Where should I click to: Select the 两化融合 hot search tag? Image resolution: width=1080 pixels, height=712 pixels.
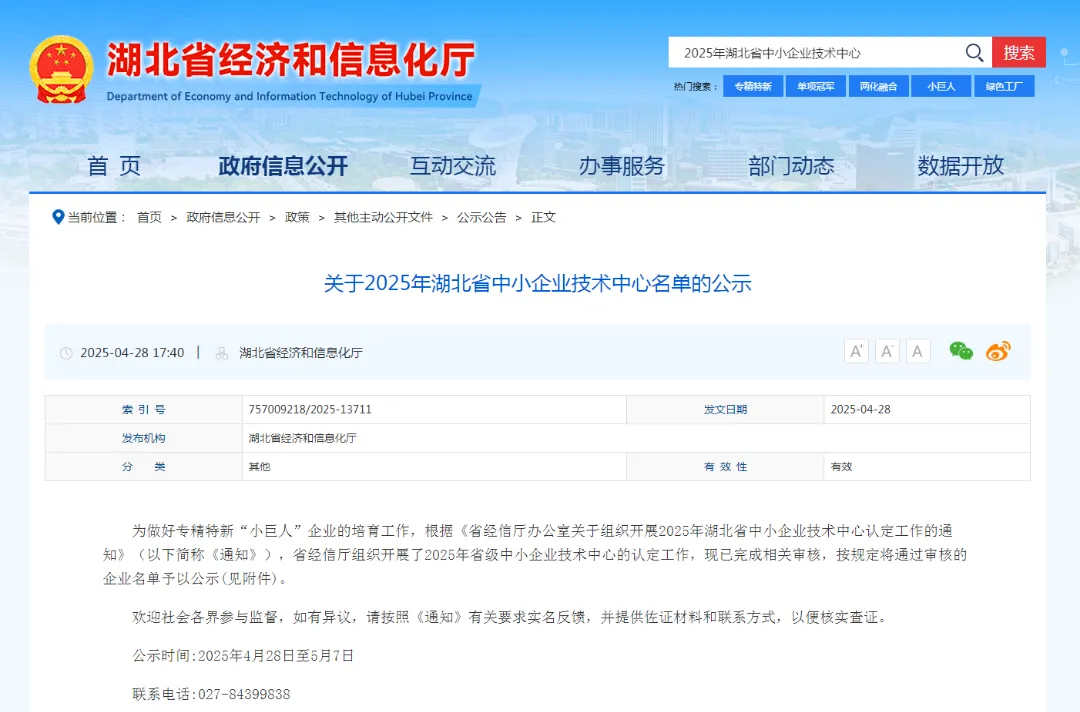click(878, 87)
